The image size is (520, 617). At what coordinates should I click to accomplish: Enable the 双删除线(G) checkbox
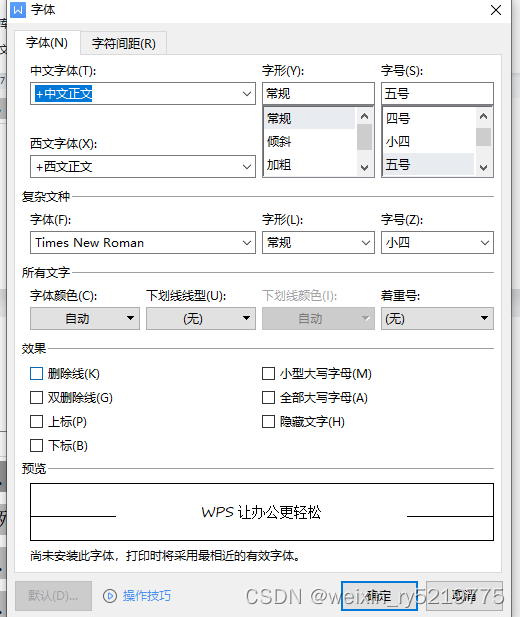[x=37, y=397]
